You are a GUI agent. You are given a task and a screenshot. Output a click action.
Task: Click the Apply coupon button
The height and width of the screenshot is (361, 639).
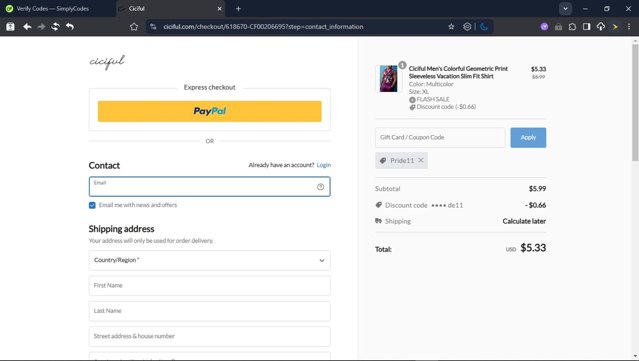(528, 137)
